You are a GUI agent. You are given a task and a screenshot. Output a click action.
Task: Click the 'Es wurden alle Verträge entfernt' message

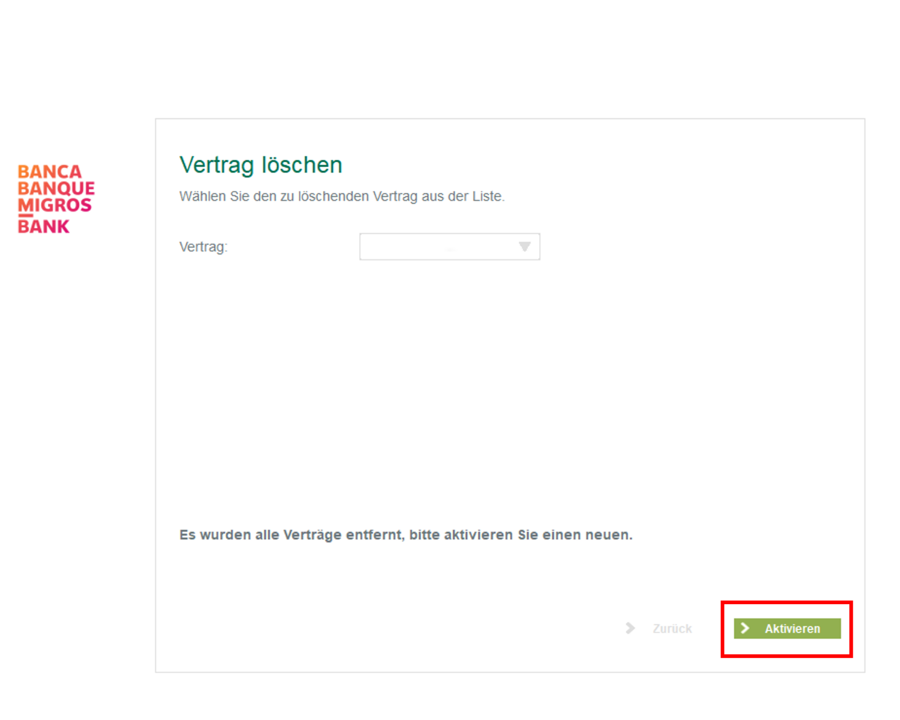(291, 535)
